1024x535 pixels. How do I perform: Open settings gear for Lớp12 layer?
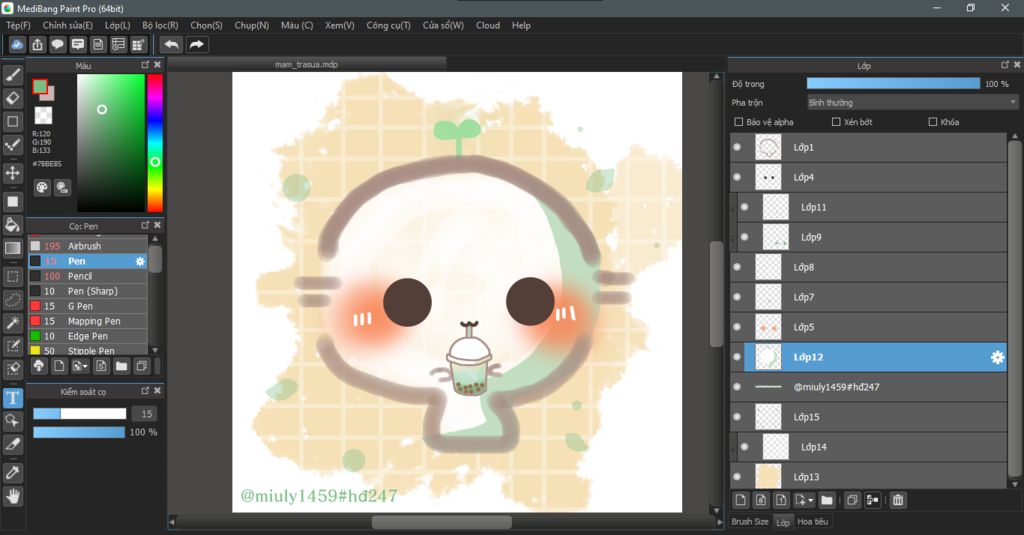(997, 357)
